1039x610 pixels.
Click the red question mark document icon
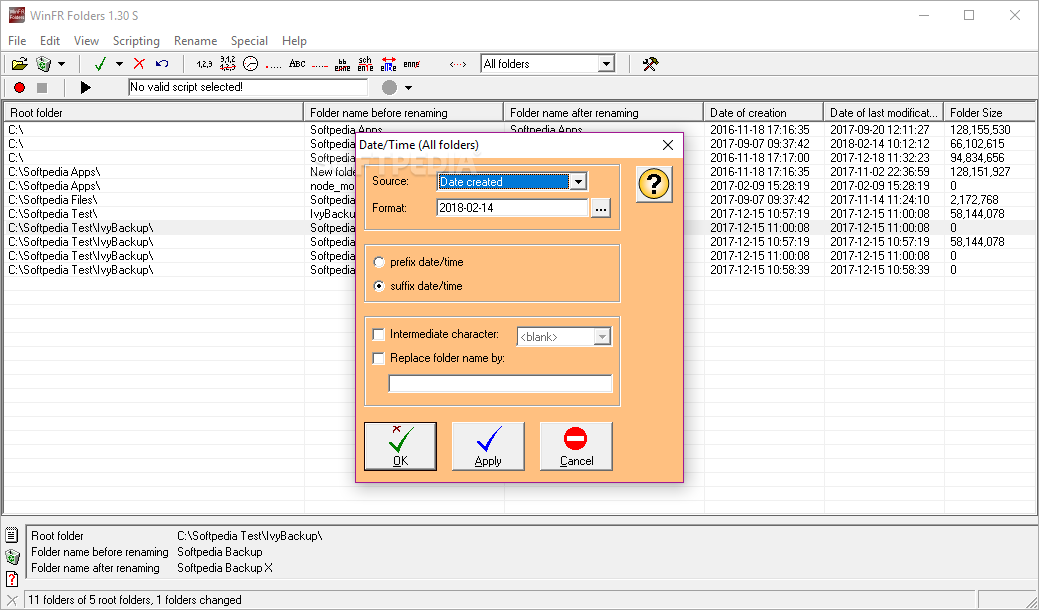point(12,578)
